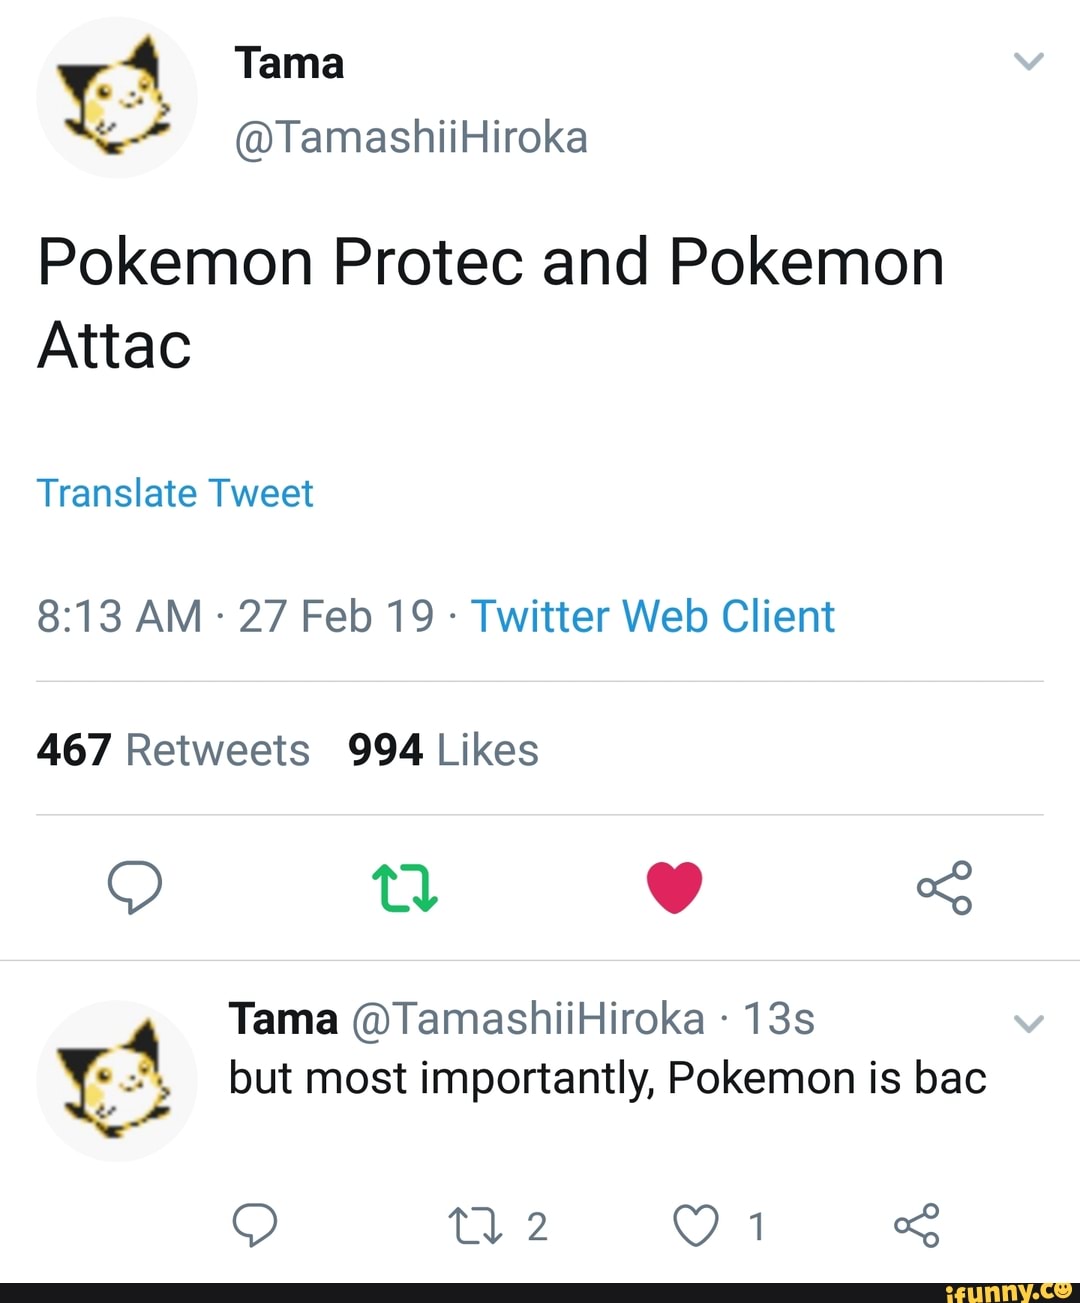The height and width of the screenshot is (1303, 1080).
Task: Open Tama's avatar on the main tweet
Action: [116, 98]
